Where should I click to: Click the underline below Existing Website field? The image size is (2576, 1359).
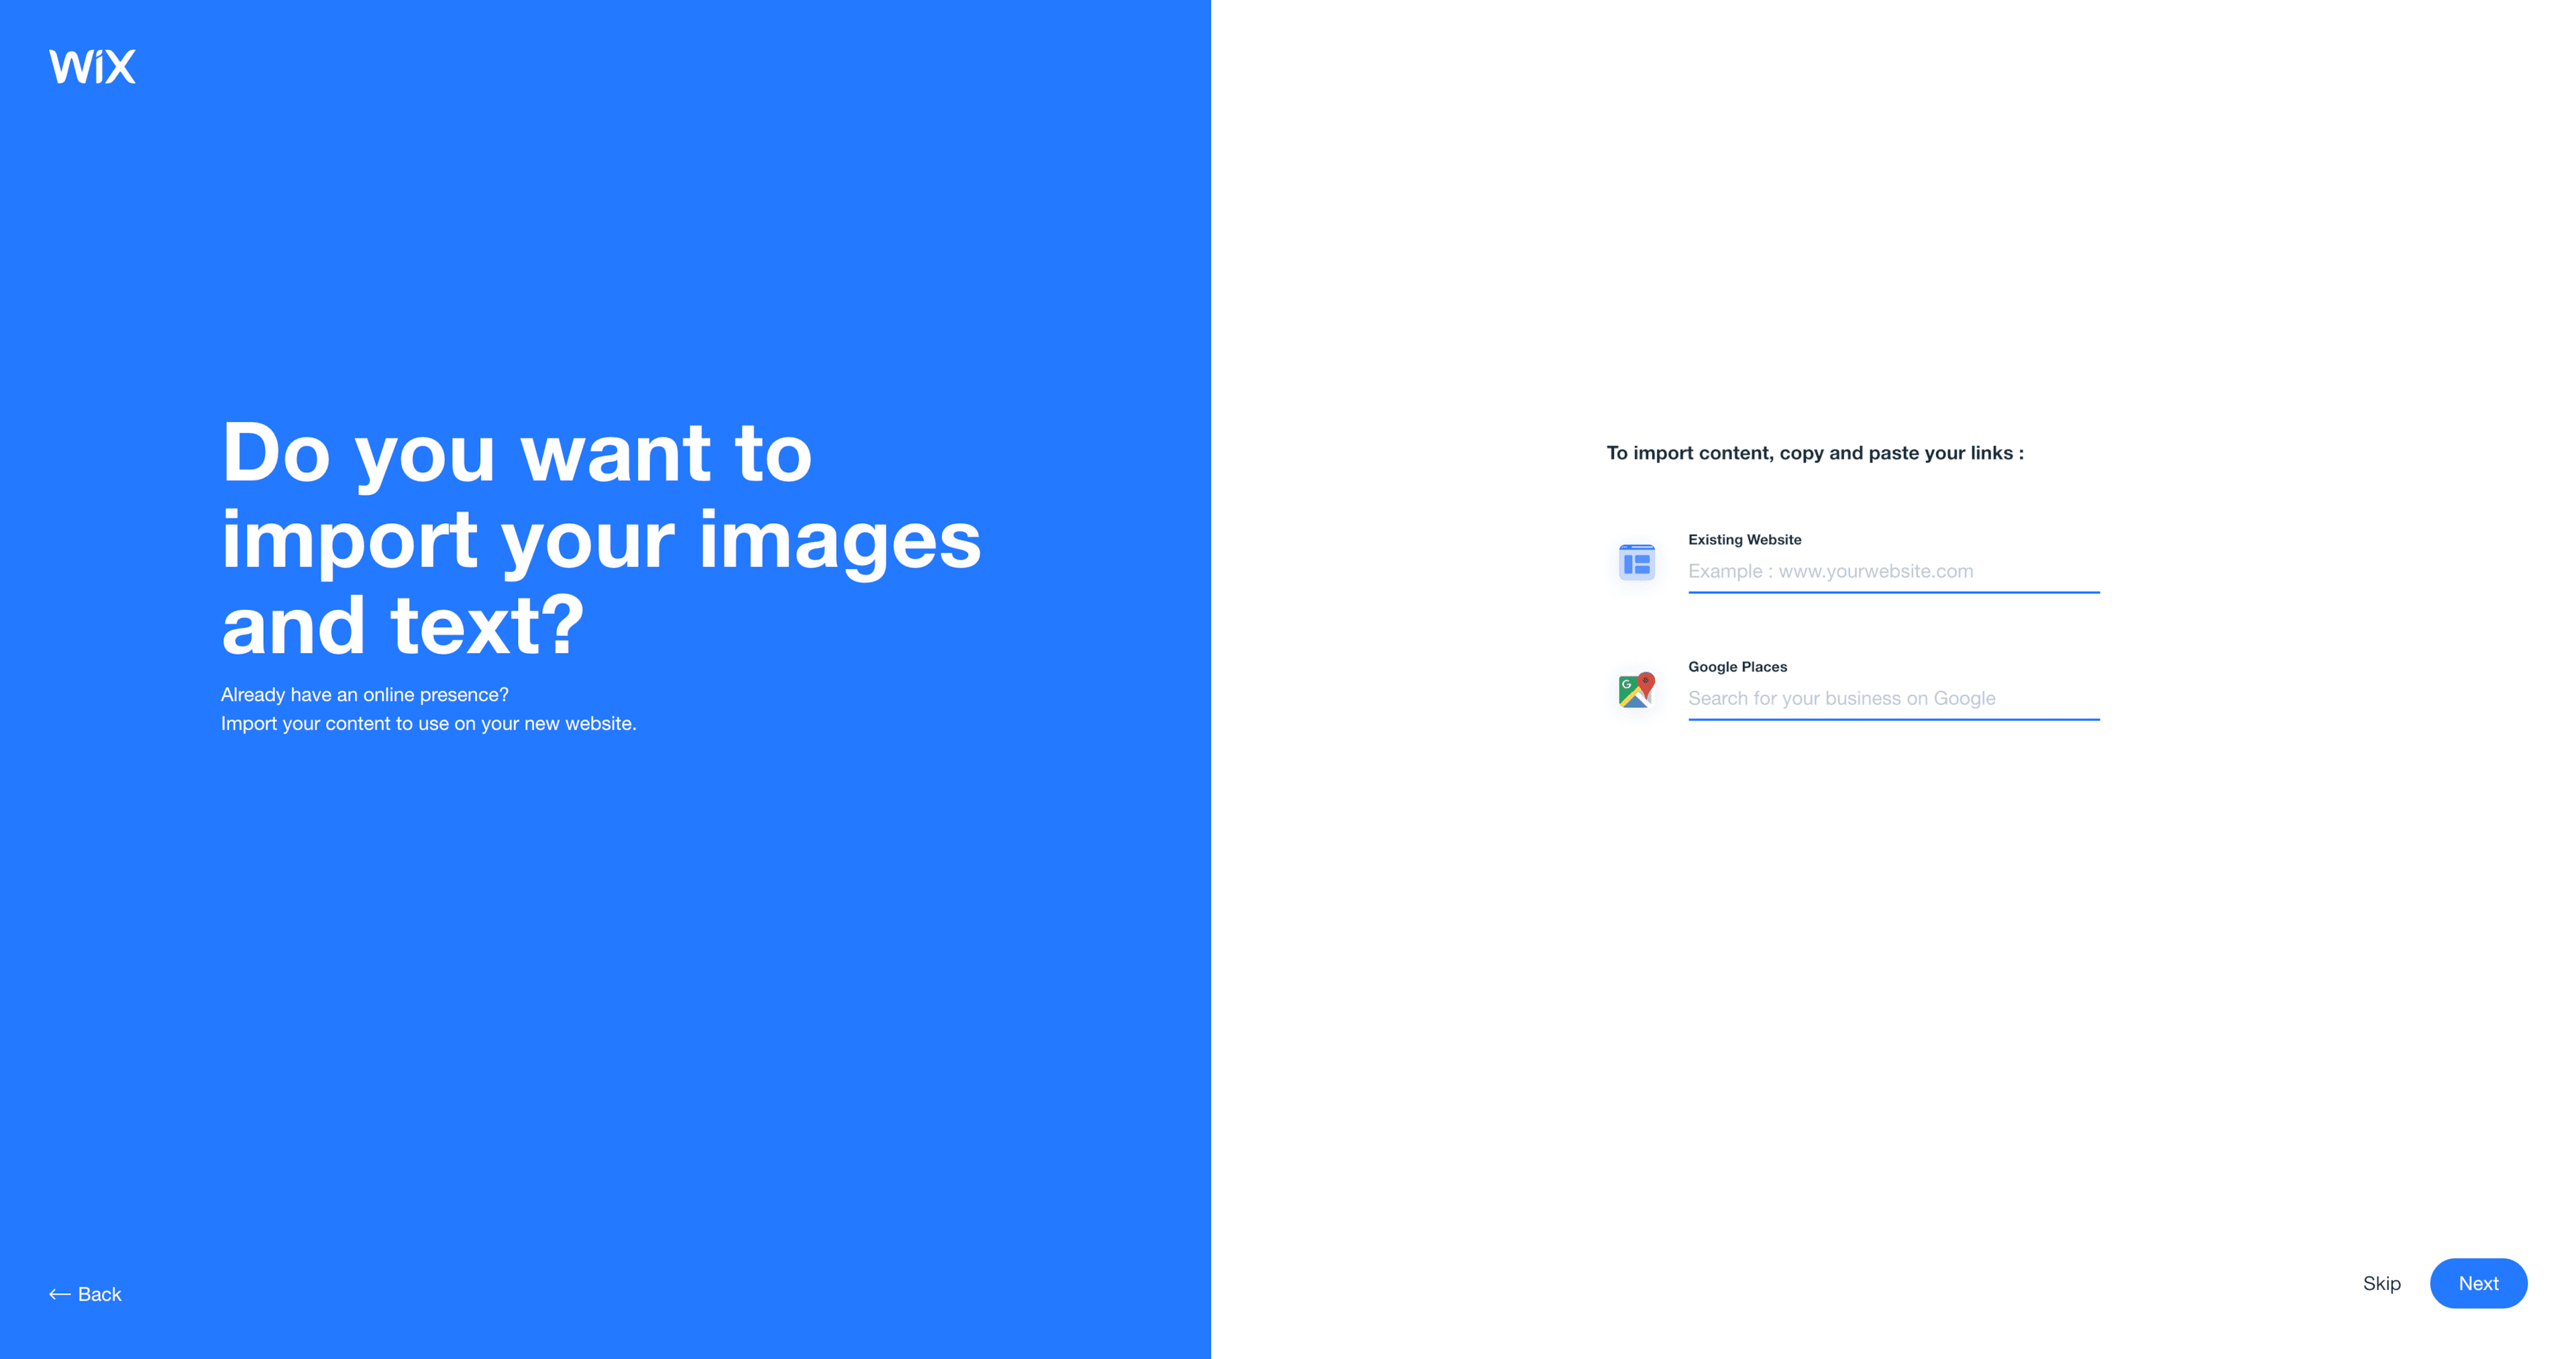[x=1892, y=592]
